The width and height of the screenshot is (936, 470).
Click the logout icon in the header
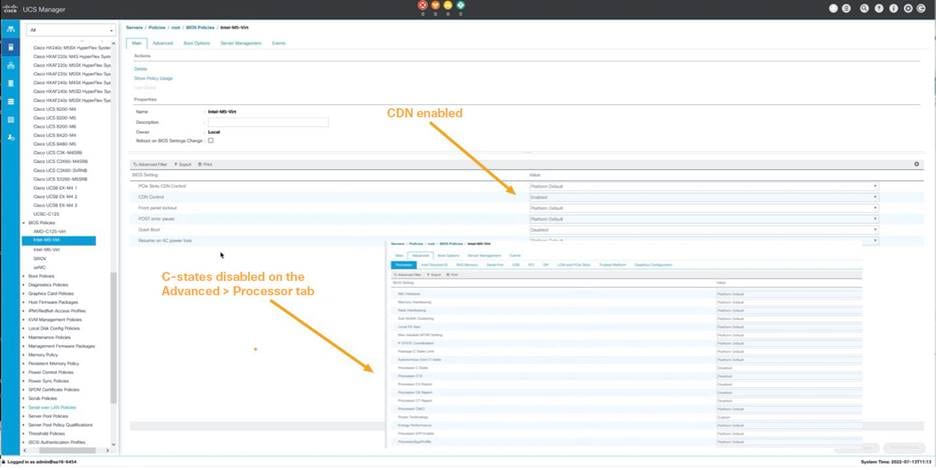pos(923,8)
